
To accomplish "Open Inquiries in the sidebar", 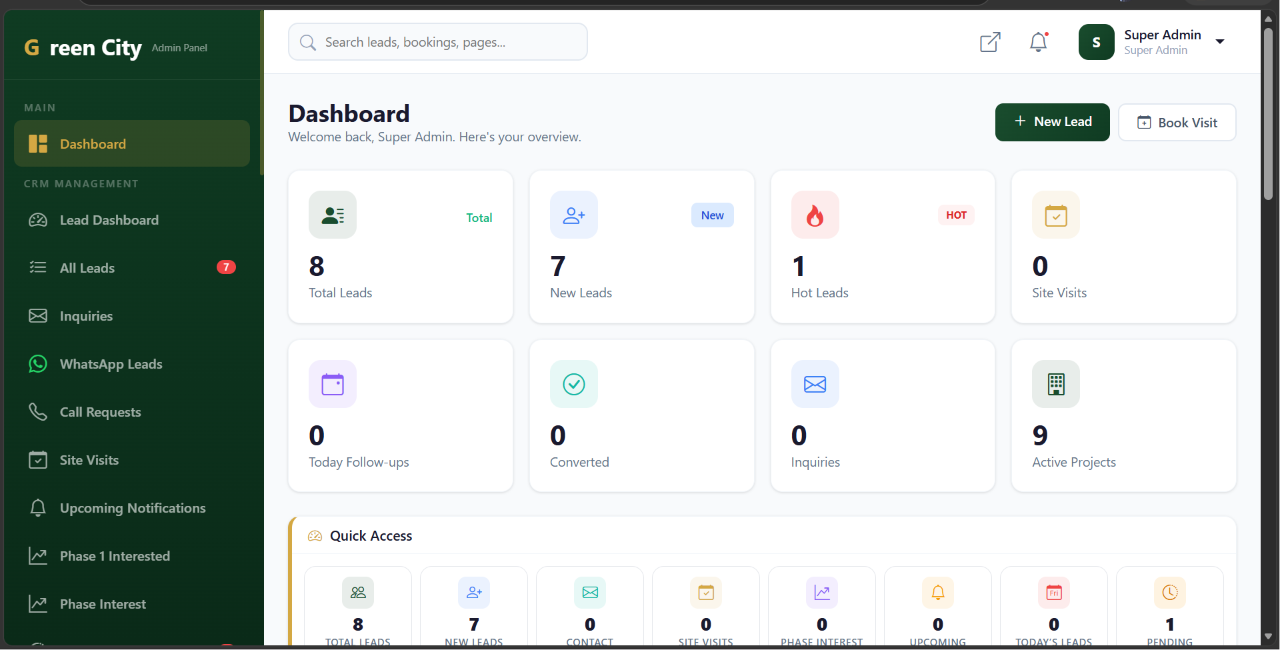I will coord(132,316).
